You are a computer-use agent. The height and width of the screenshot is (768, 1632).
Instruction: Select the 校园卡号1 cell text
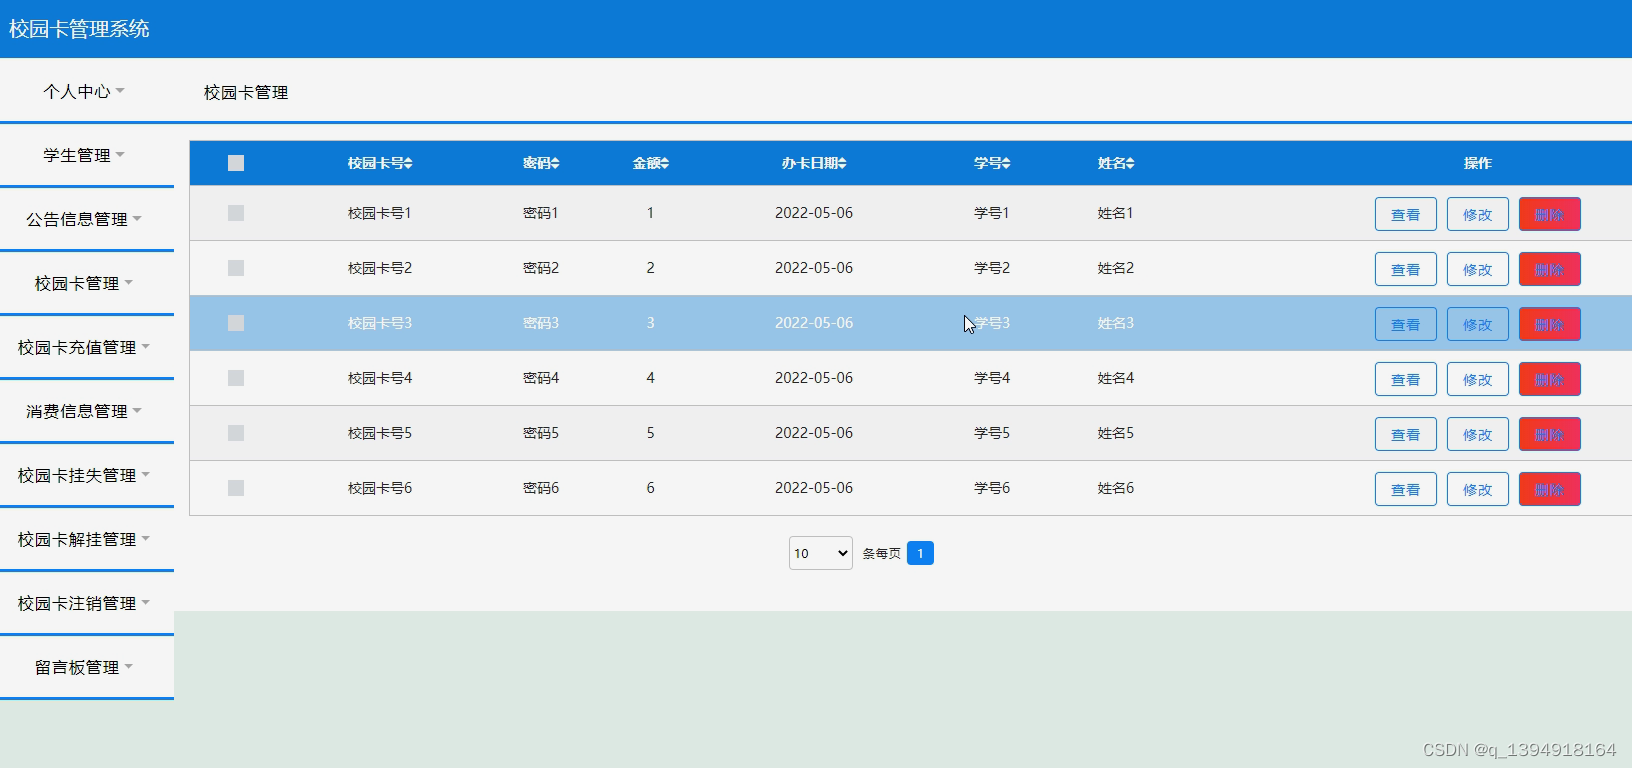pyautogui.click(x=379, y=213)
